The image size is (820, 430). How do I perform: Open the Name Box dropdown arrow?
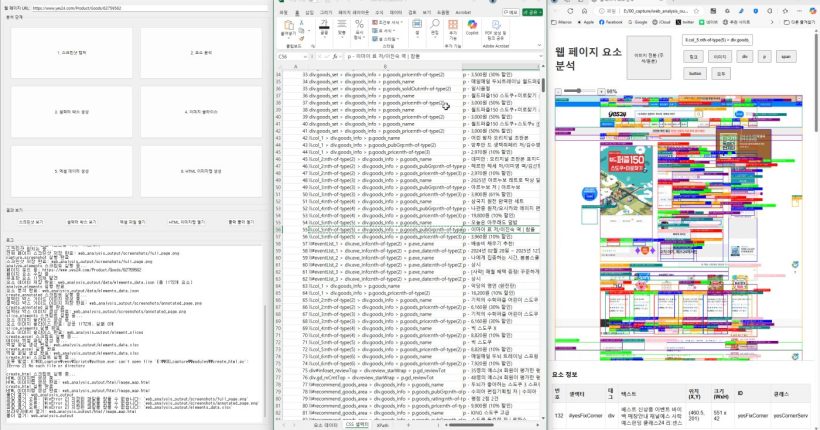pyautogui.click(x=307, y=57)
